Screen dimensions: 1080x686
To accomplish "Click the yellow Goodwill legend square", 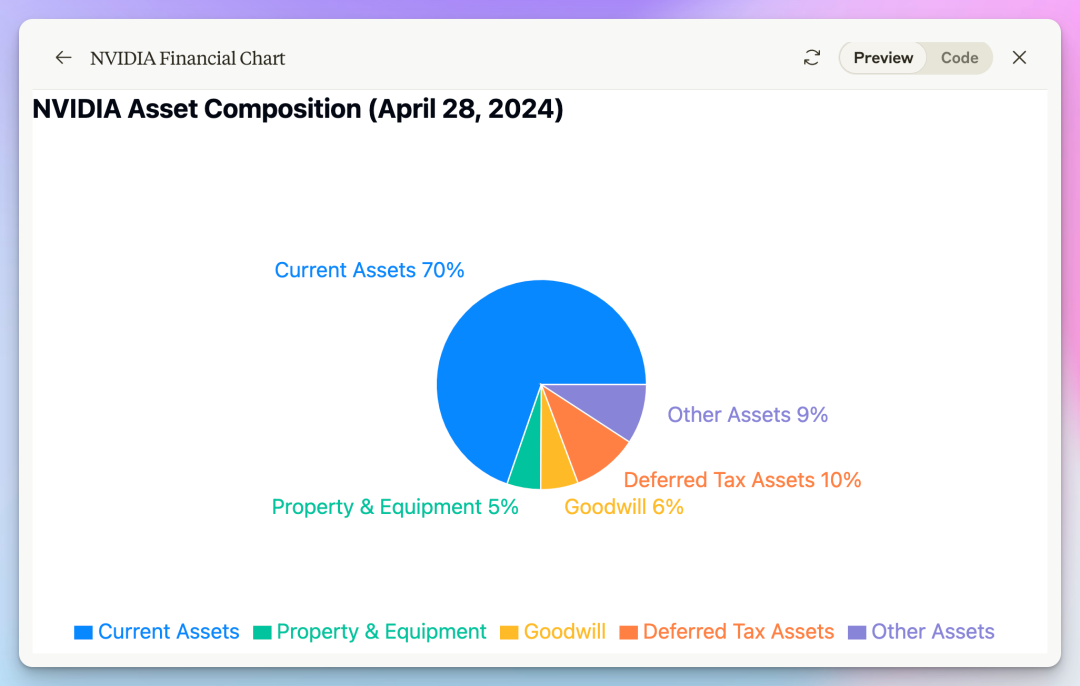I will [509, 633].
